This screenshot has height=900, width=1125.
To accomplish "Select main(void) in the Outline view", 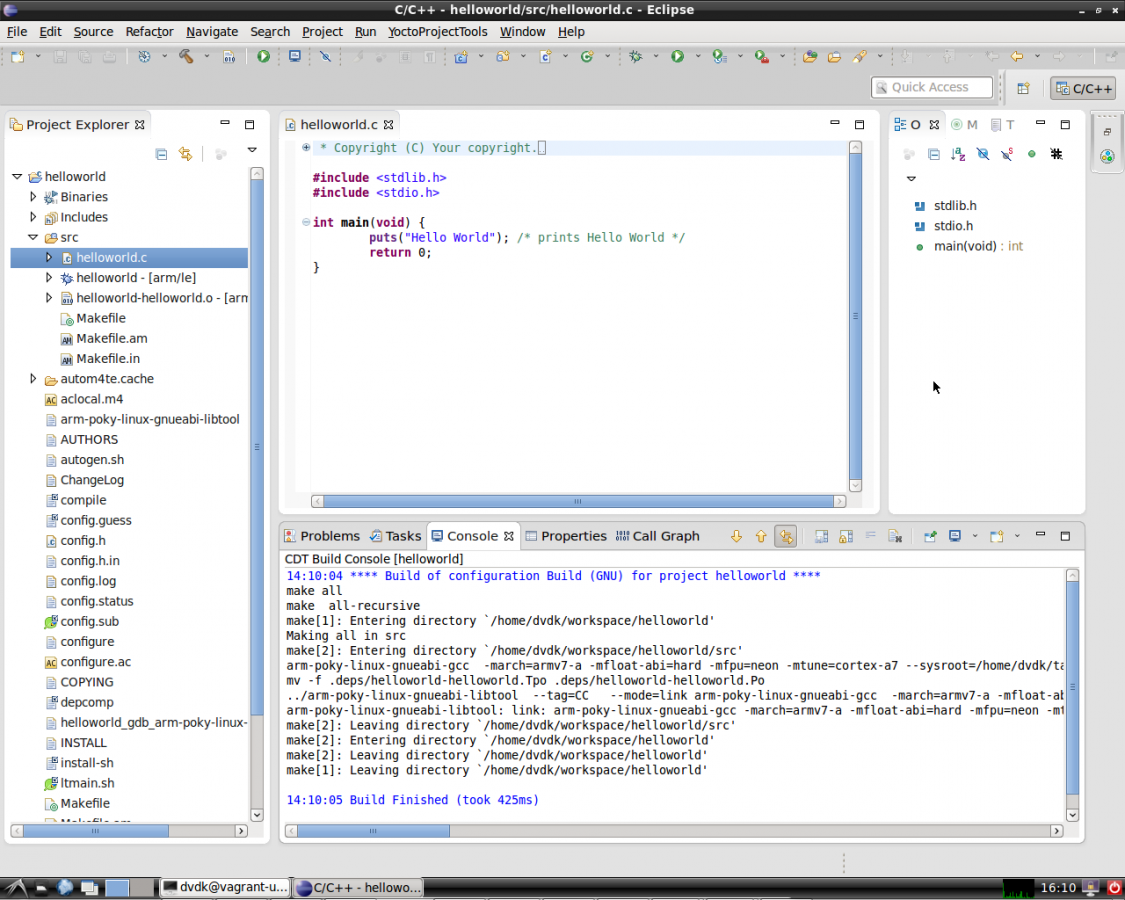I will (x=964, y=246).
